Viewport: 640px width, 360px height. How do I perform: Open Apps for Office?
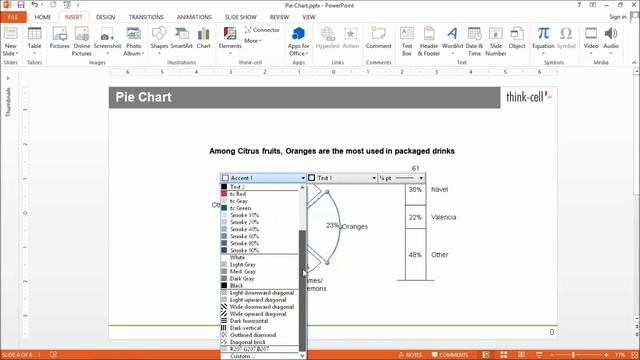(x=298, y=41)
